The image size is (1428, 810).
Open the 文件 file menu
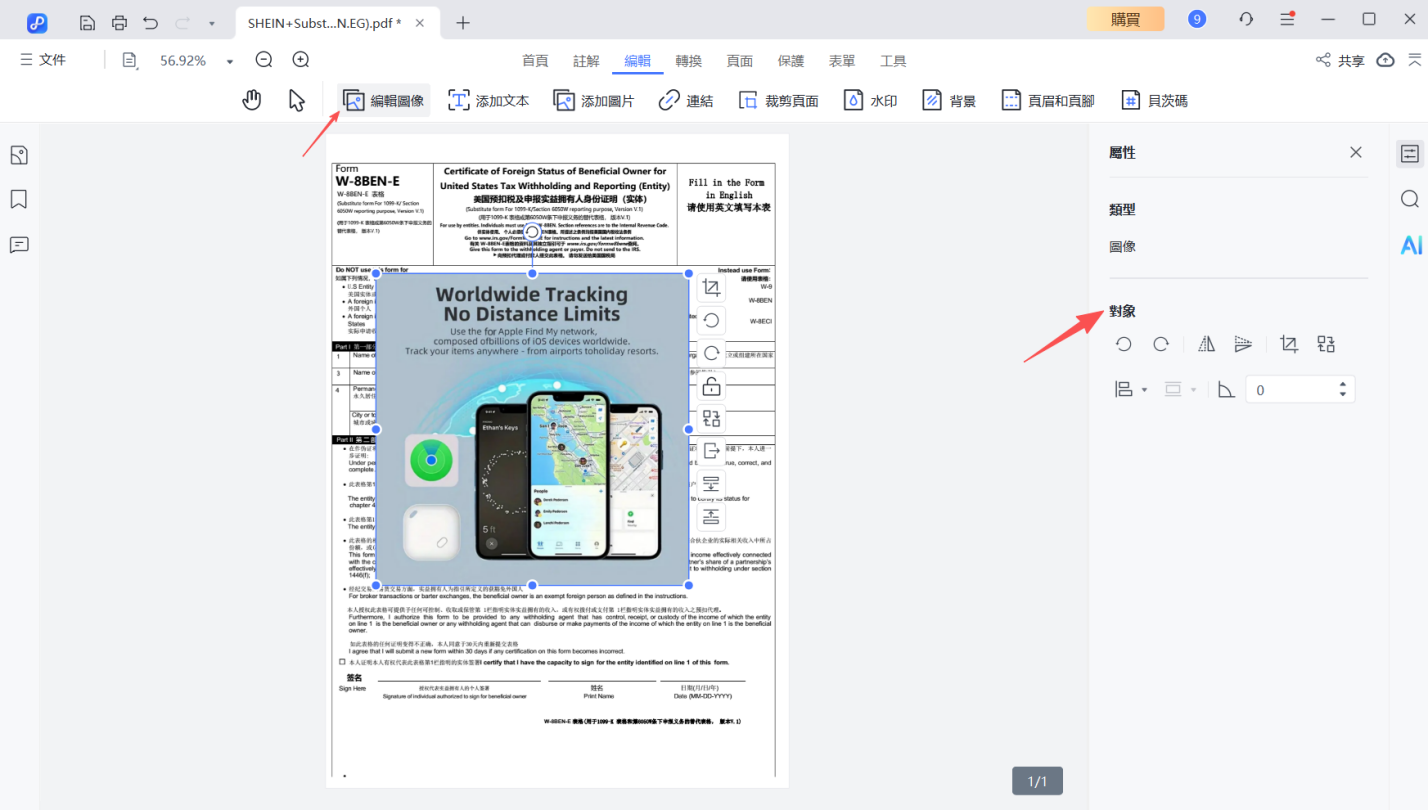pyautogui.click(x=43, y=60)
